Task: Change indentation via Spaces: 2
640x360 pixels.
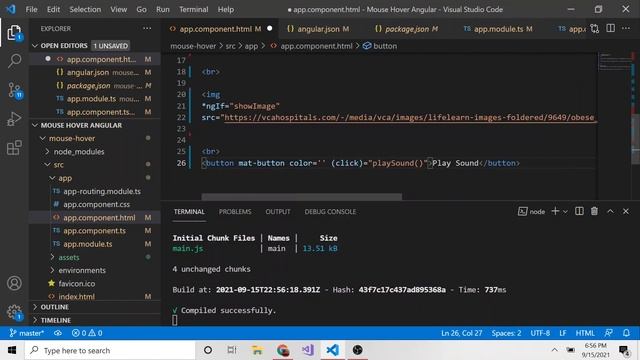Action: [x=506, y=333]
